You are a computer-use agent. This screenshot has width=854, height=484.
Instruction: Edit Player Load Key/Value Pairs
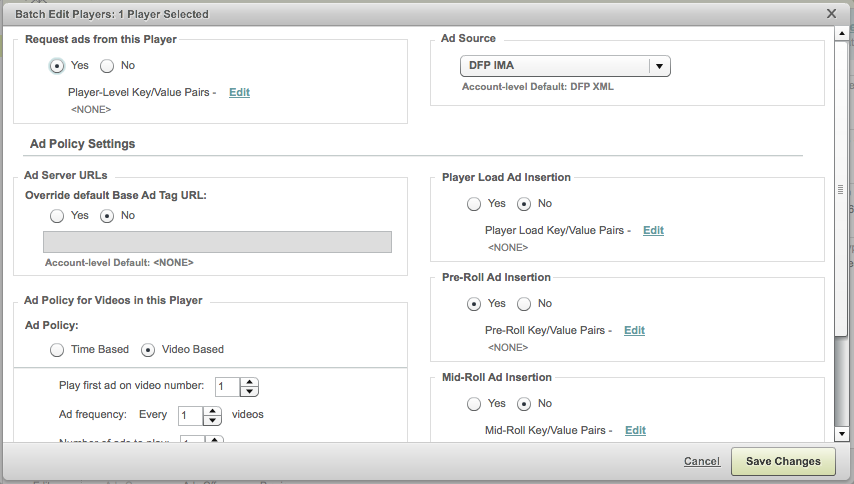(x=653, y=230)
